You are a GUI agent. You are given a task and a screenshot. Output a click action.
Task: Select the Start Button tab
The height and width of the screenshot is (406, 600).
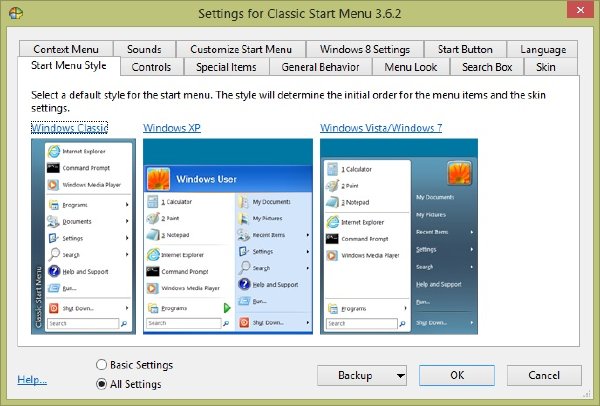point(465,49)
